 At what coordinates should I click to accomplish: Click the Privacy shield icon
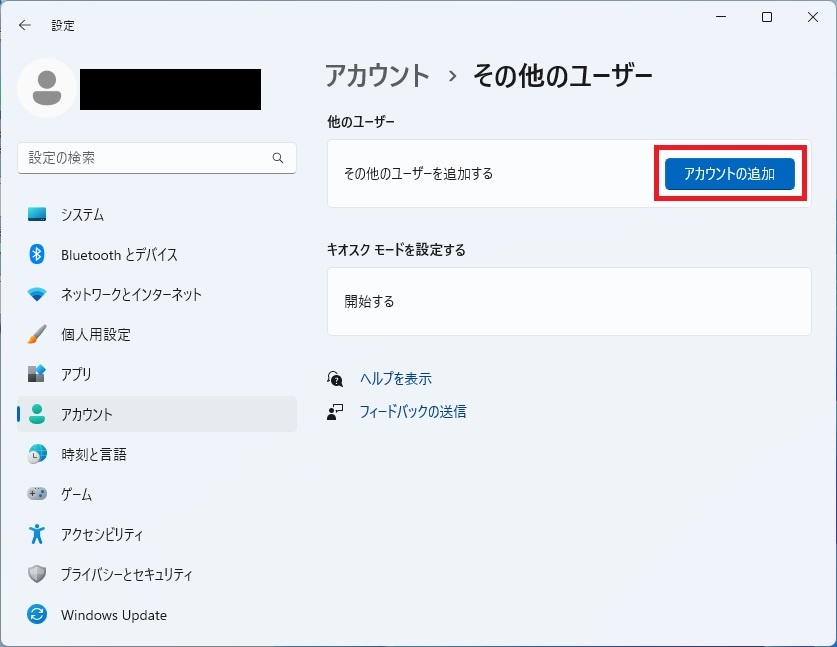(x=37, y=574)
